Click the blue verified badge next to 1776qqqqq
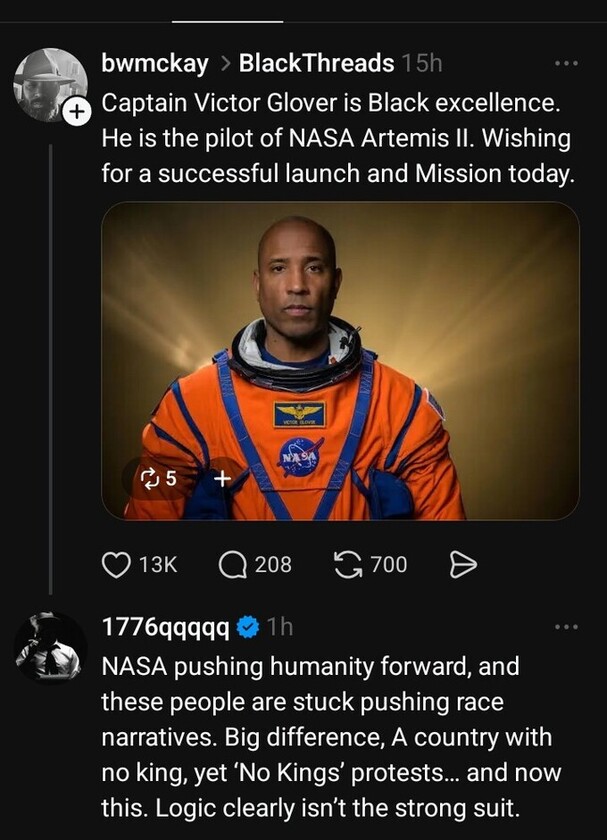Screen dimensions: 607x840 (x=250, y=627)
